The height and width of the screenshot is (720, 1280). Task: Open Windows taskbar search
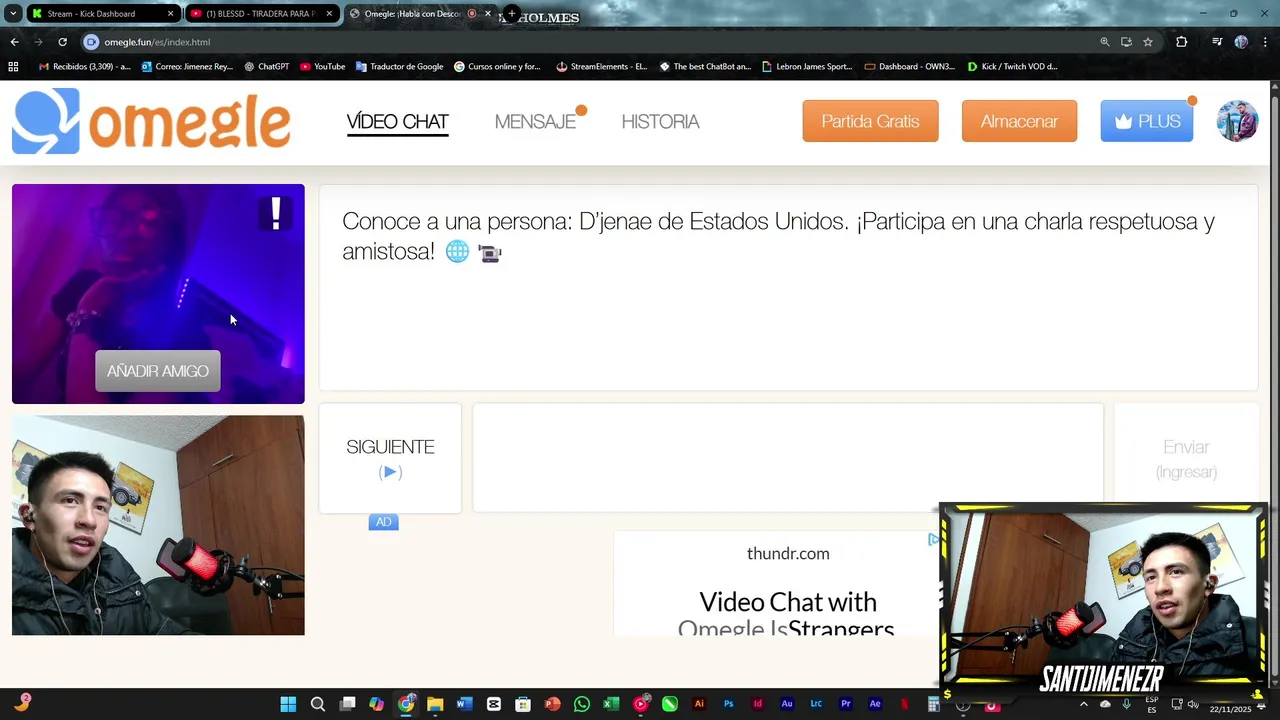tap(318, 704)
